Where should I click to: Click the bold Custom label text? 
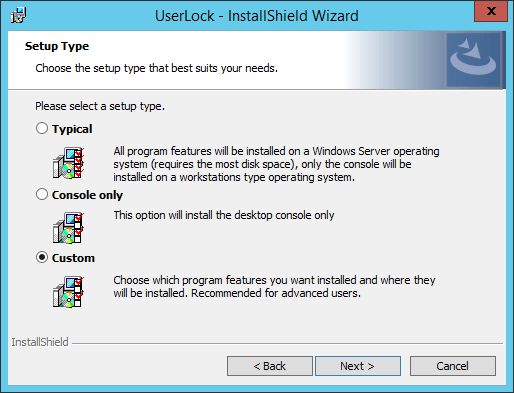click(73, 258)
